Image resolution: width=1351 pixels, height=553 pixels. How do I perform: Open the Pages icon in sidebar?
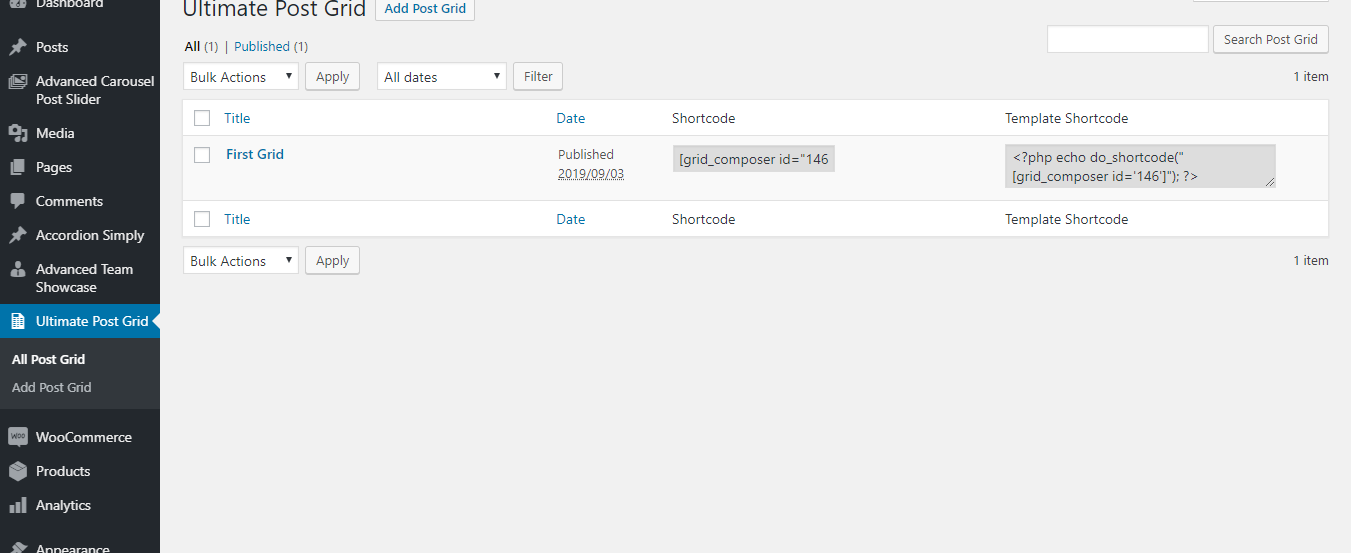[17, 167]
